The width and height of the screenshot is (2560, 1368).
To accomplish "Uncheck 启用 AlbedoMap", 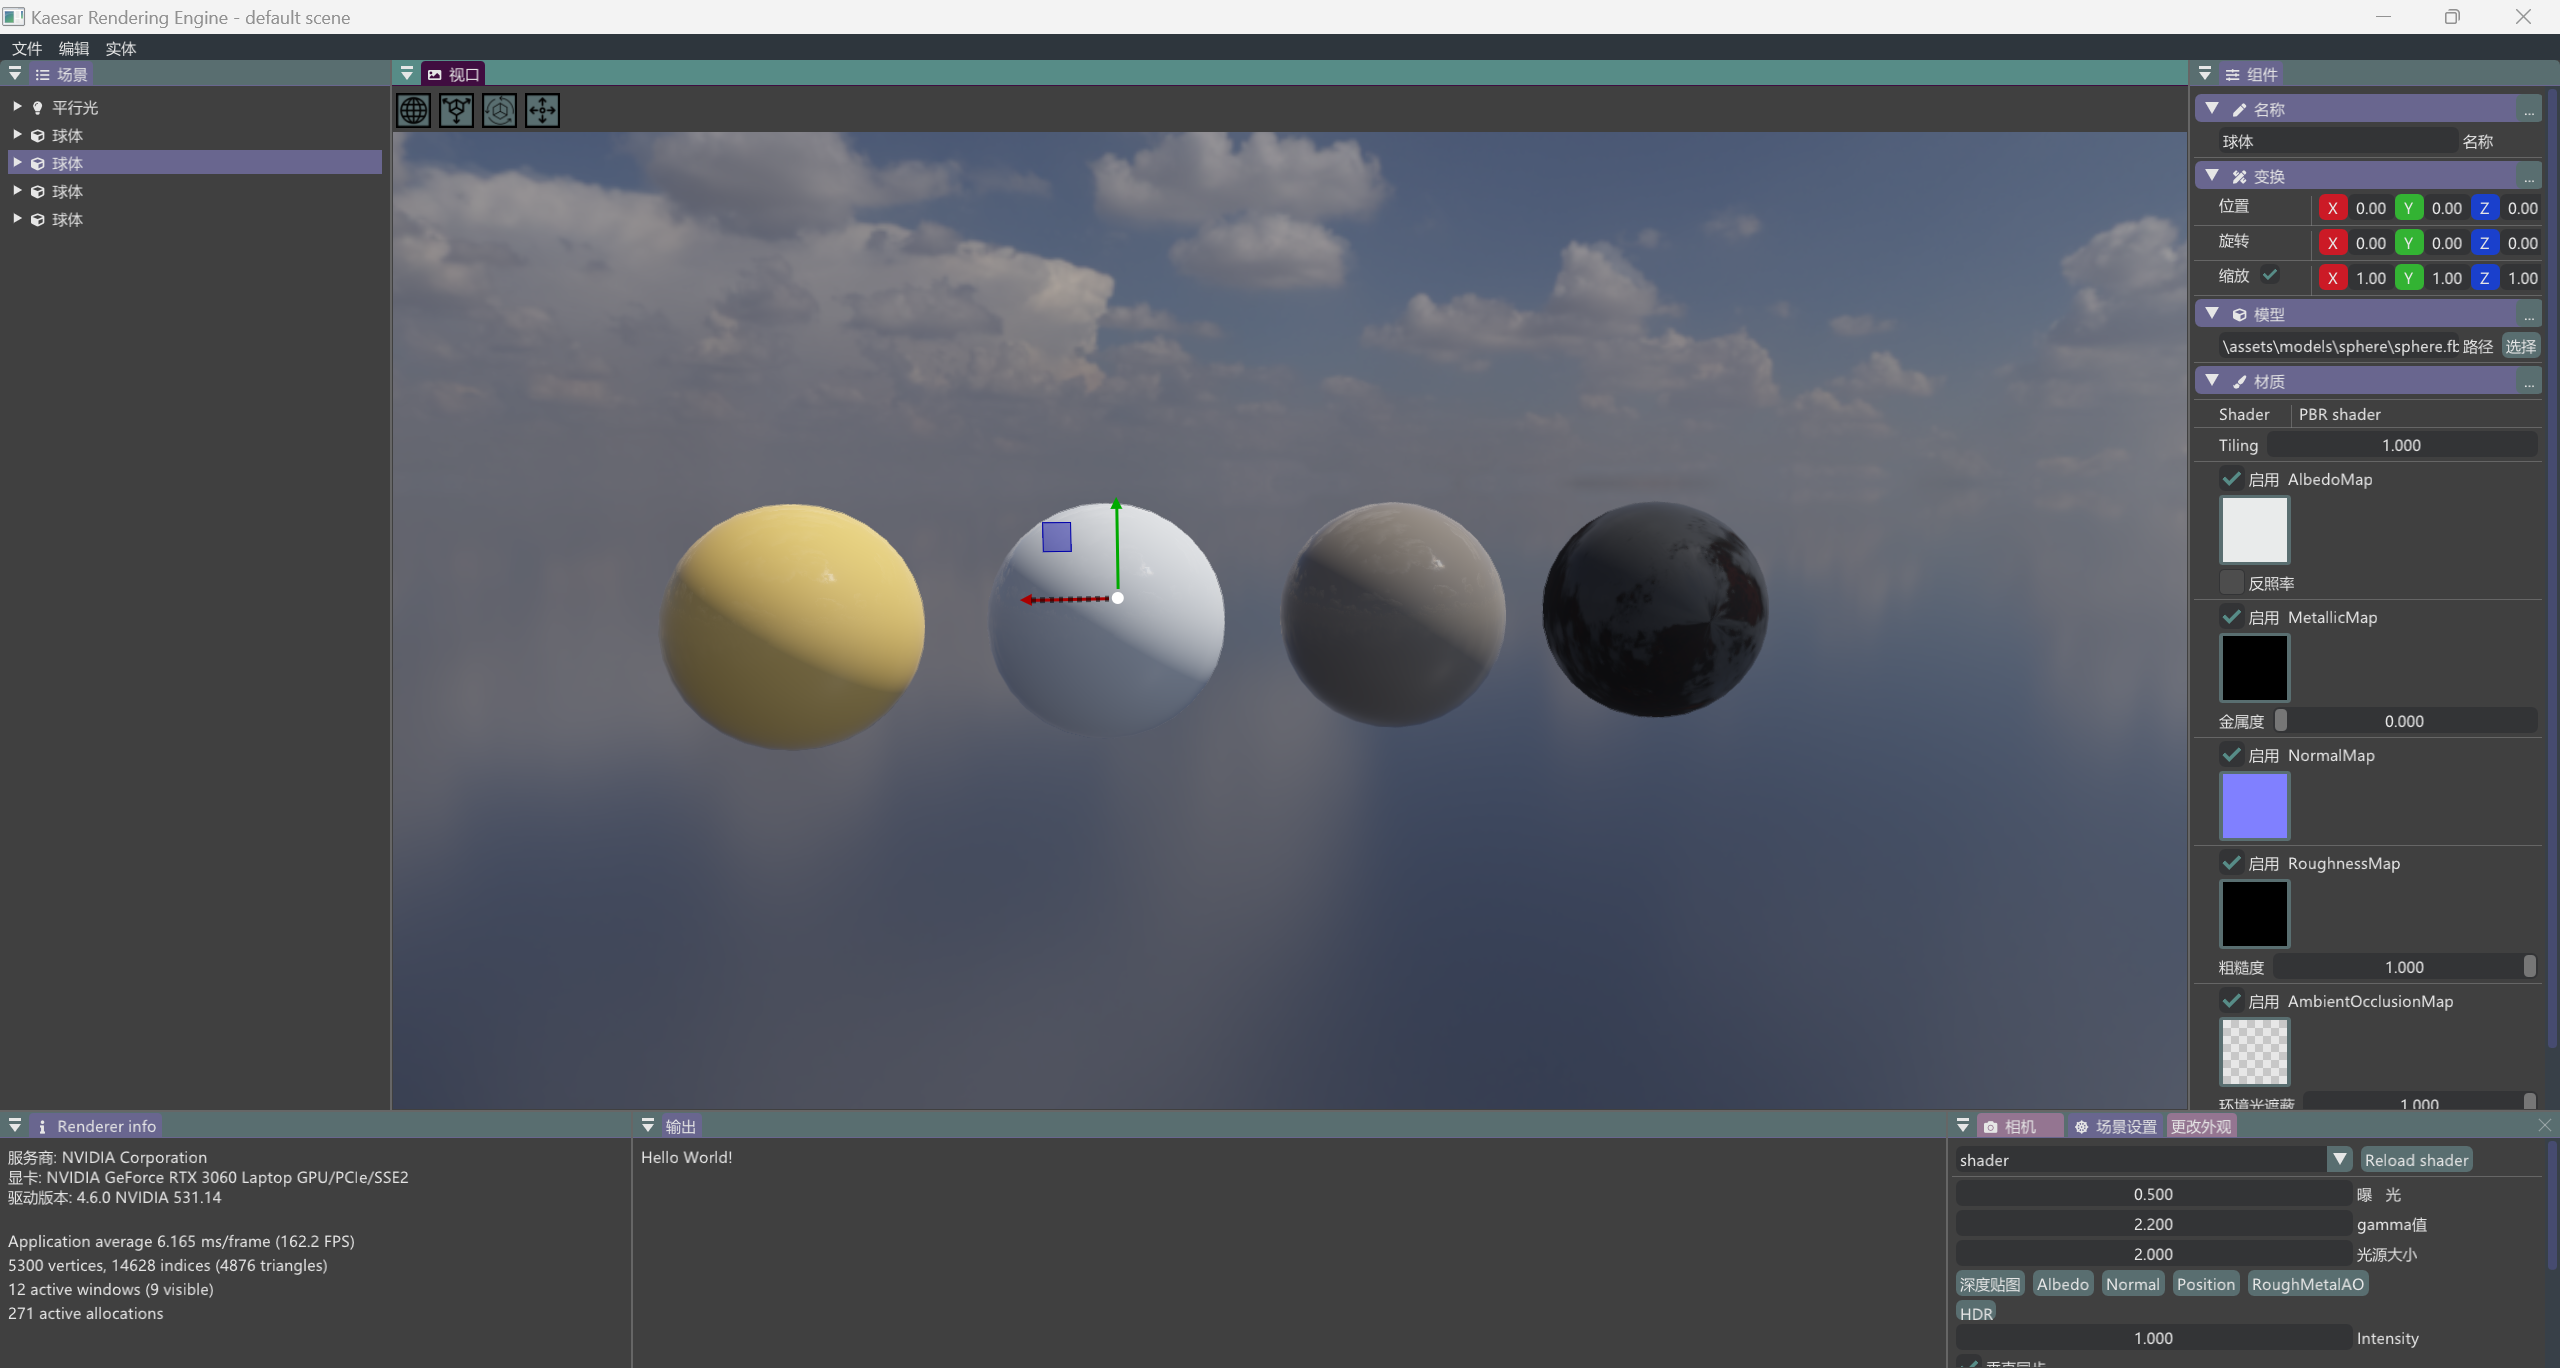I will [2231, 478].
